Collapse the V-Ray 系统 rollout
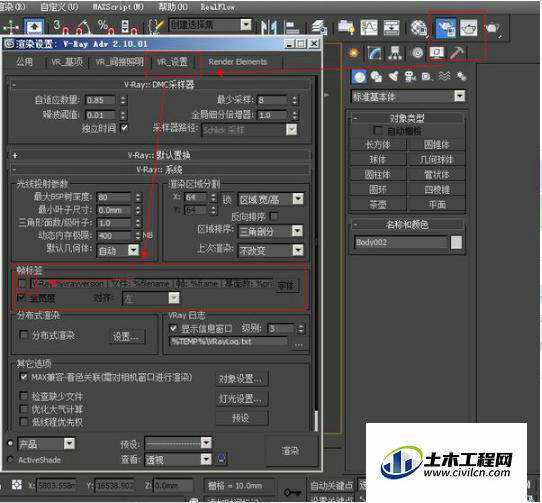 (159, 169)
